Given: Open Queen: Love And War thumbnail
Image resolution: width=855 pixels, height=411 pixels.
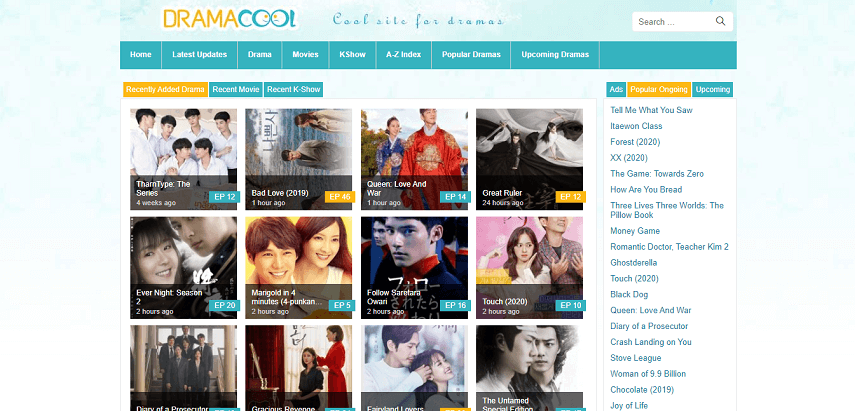Looking at the screenshot, I should [414, 159].
